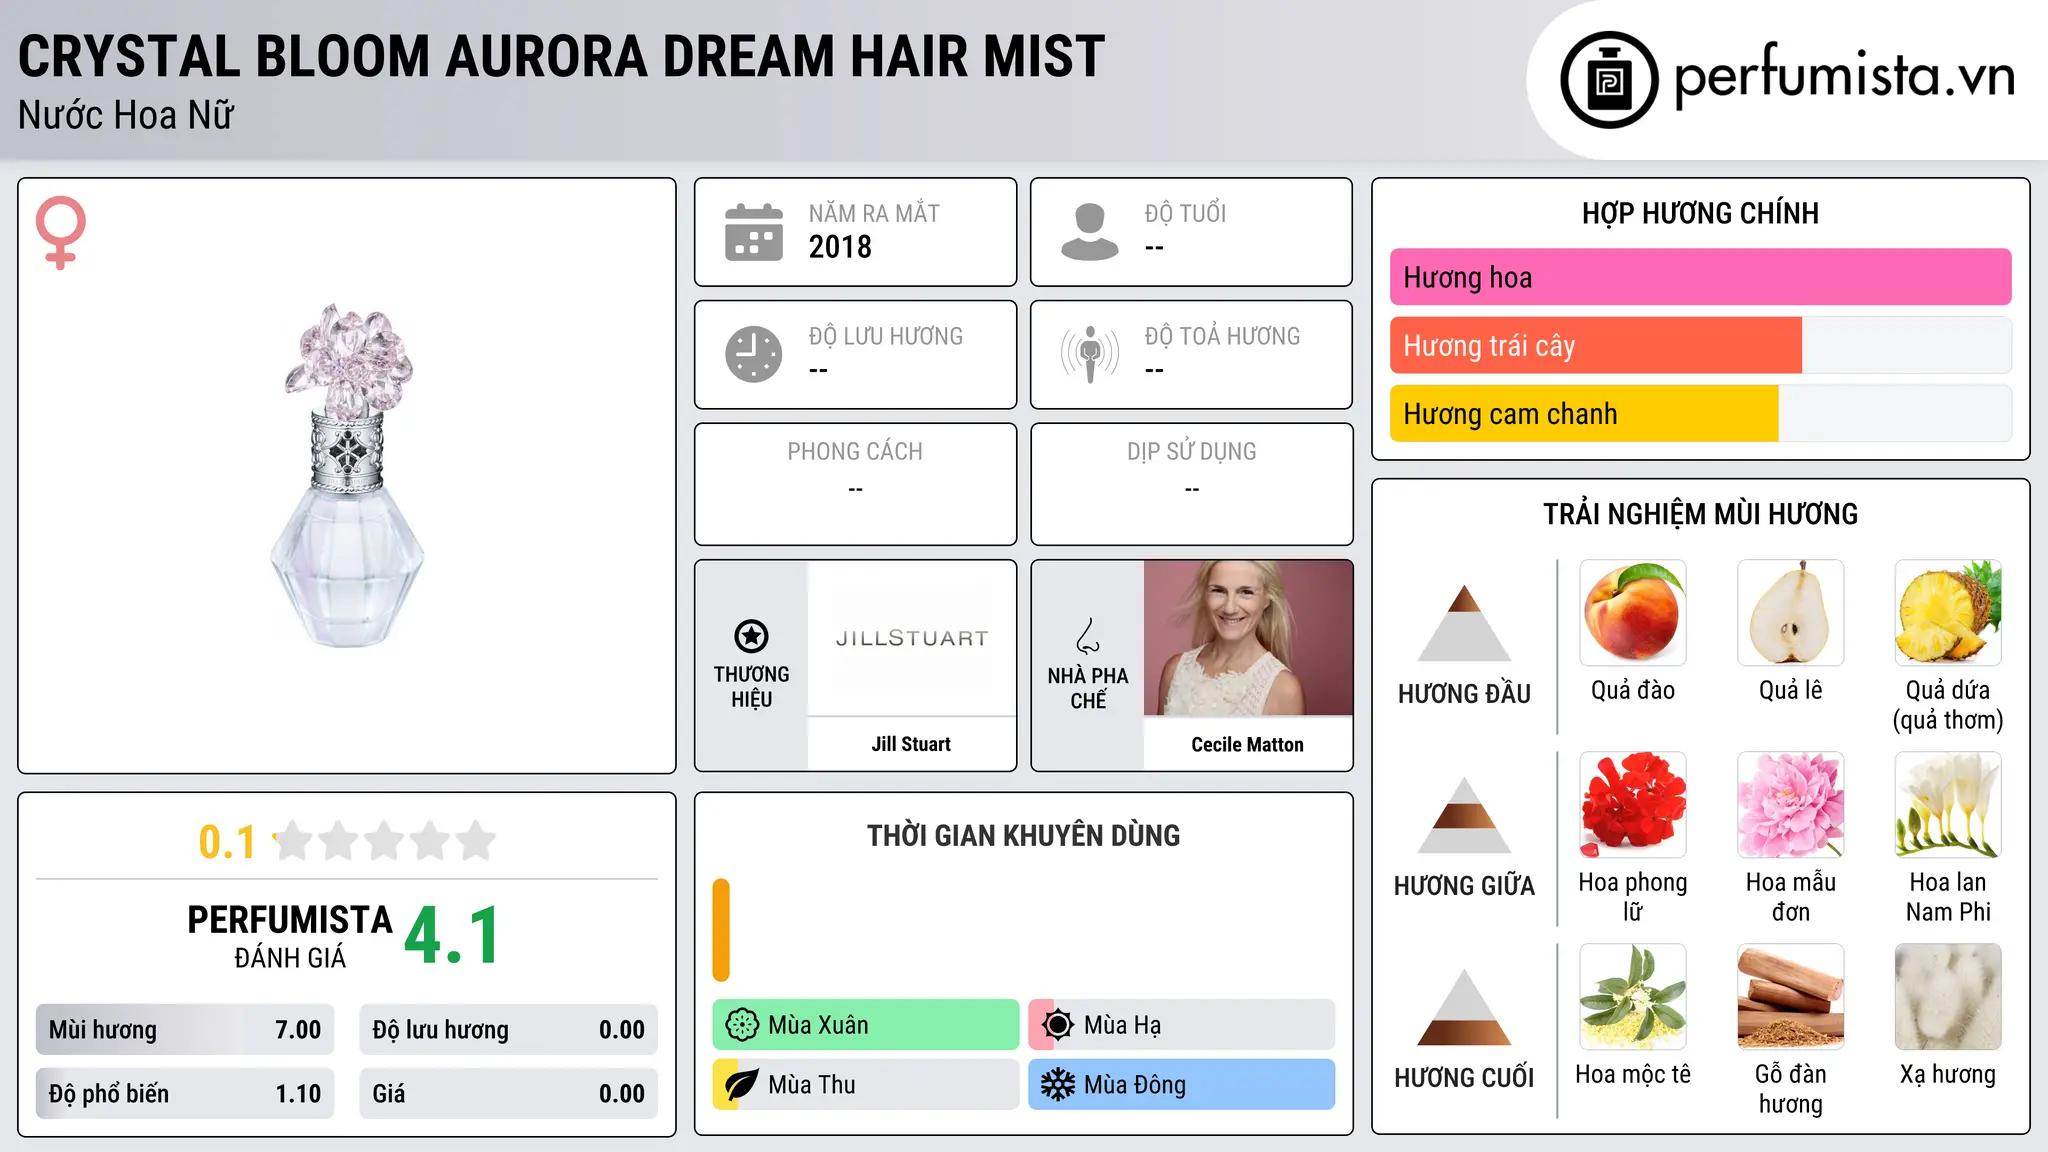Viewport: 2048px width, 1152px height.
Task: Open the Cecile Matton perfumer name link
Action: [x=1247, y=744]
